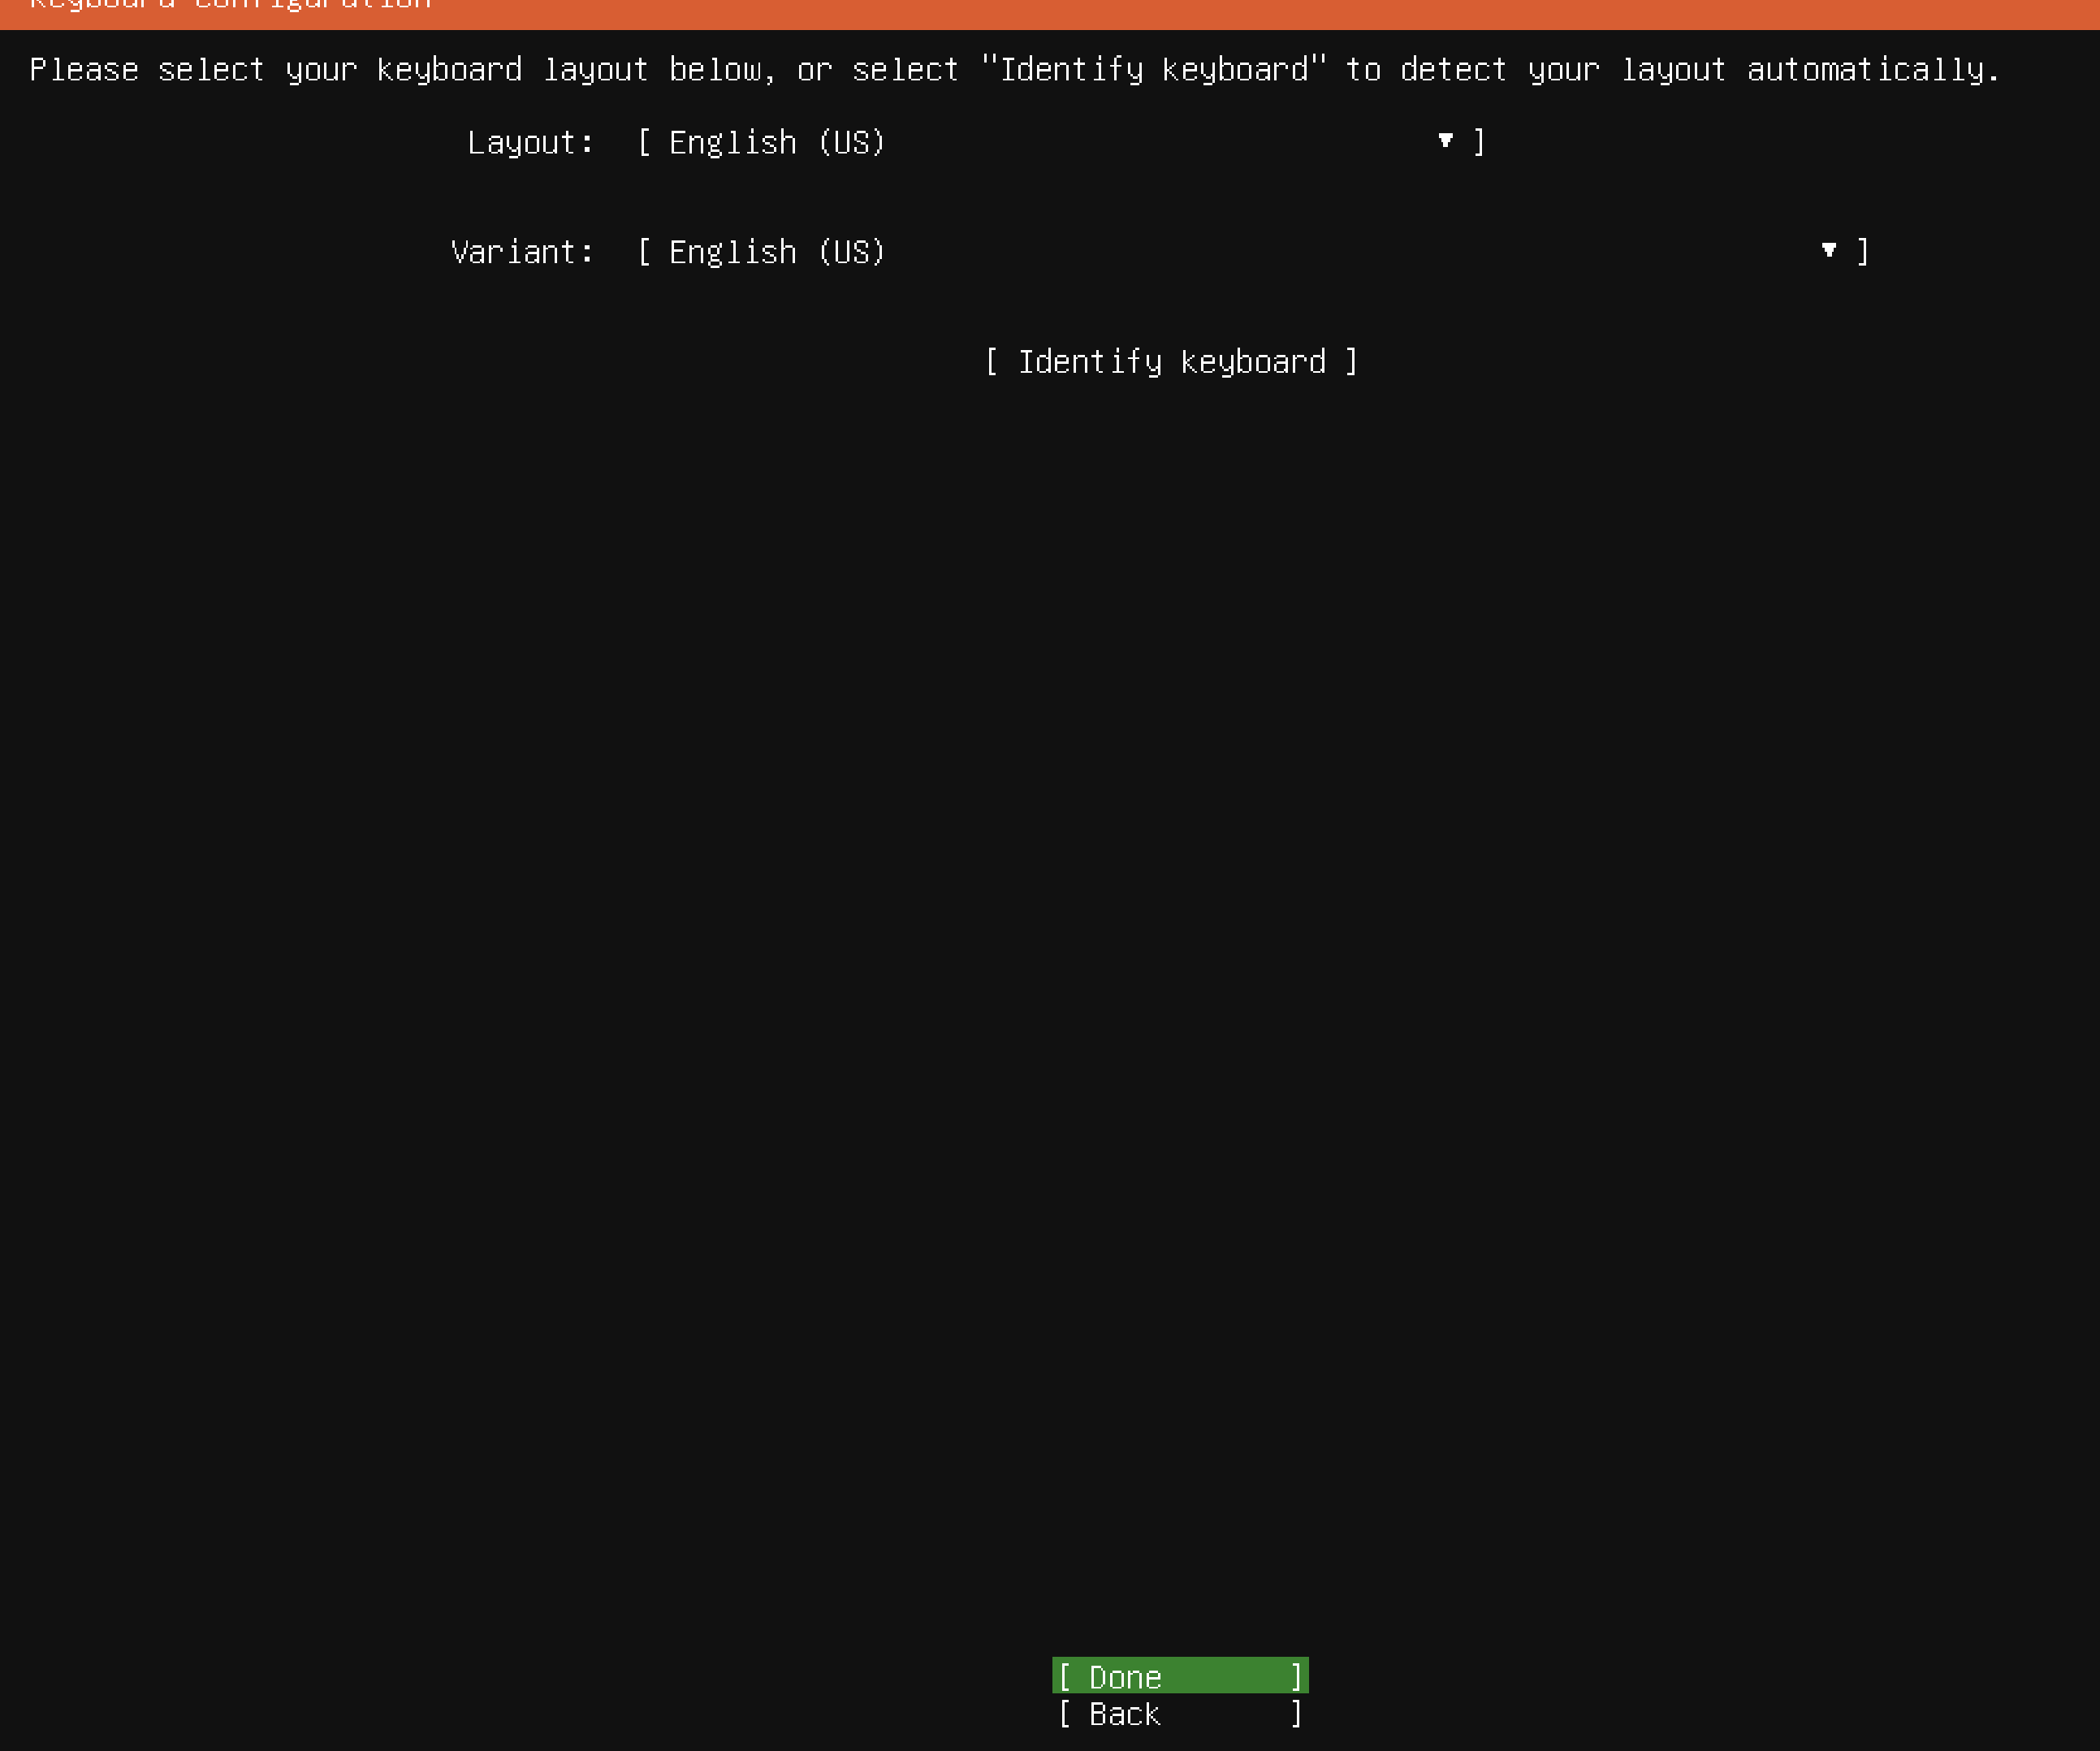This screenshot has width=2100, height=1751.
Task: Click the closing bracket of Back button
Action: tap(1296, 1714)
